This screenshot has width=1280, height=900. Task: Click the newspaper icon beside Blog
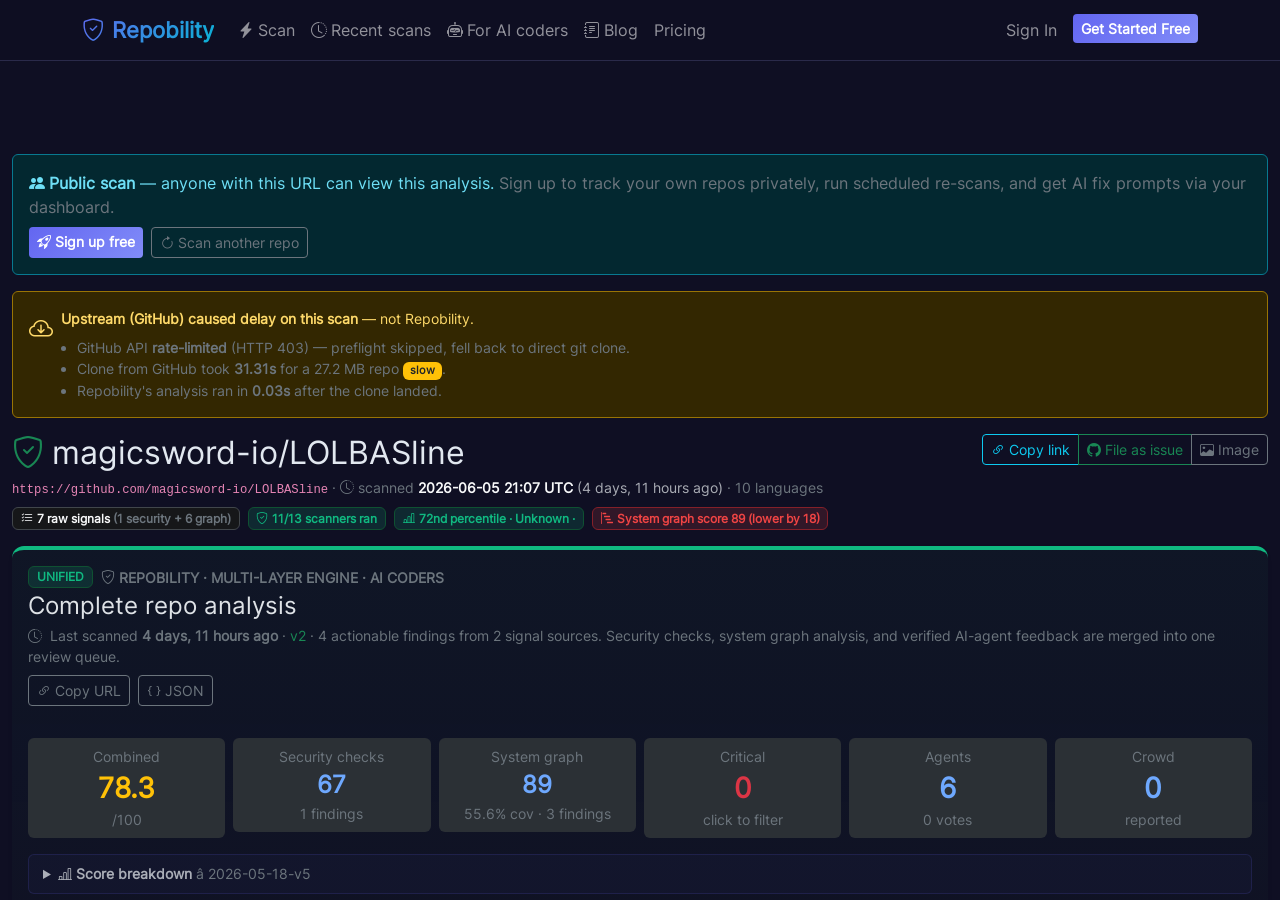(592, 30)
